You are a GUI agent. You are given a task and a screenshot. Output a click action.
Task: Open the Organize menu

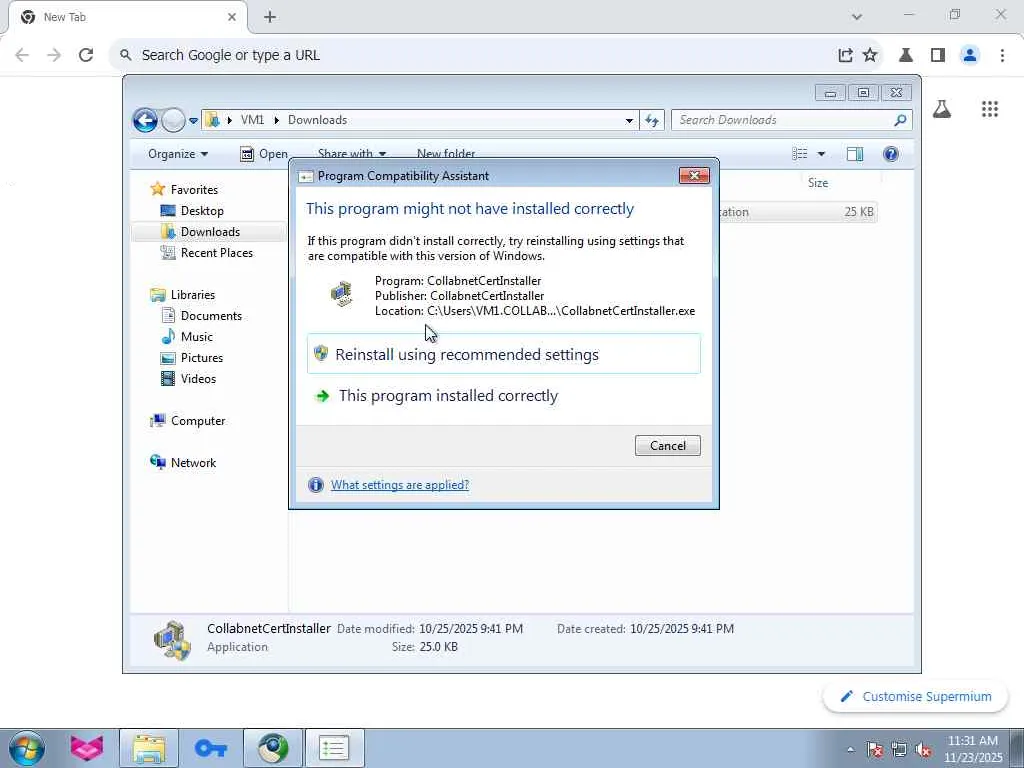[x=178, y=153]
